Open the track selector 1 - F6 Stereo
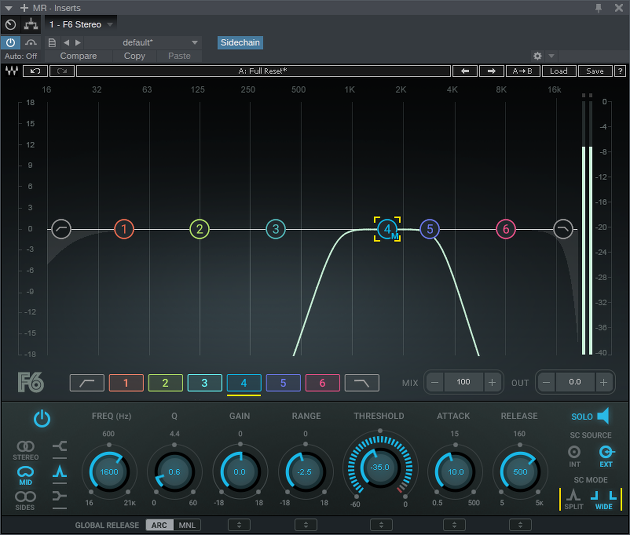The image size is (630, 535). point(81,25)
